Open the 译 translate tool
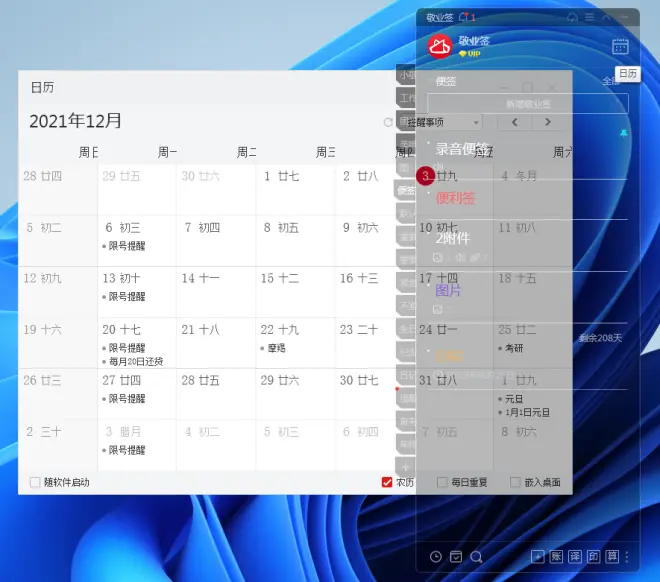 (575, 557)
